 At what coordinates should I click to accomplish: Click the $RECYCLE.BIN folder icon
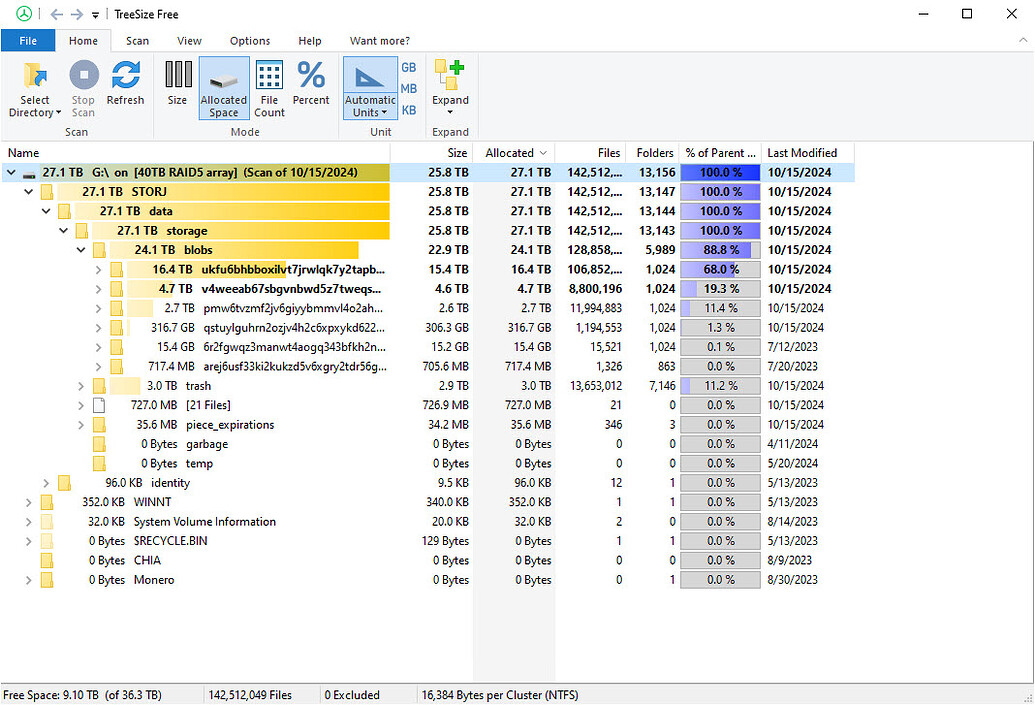[47, 541]
